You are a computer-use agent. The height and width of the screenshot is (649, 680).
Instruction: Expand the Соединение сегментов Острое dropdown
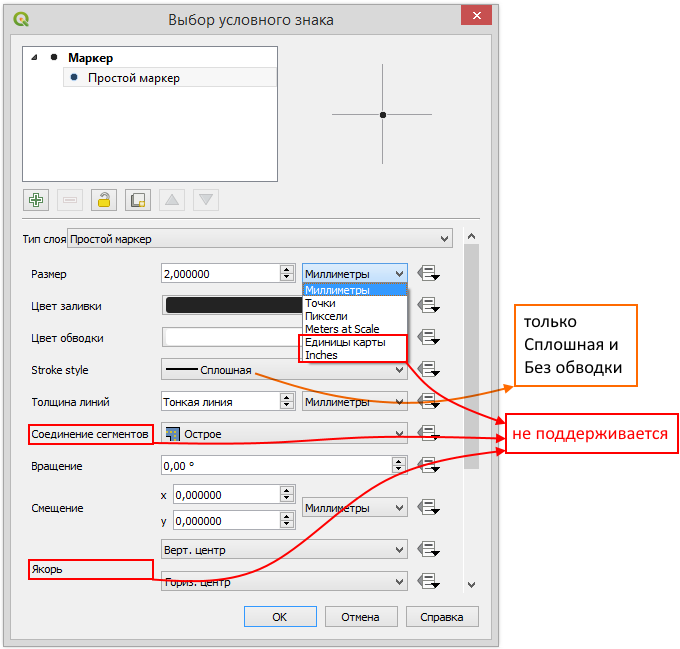[x=284, y=434]
